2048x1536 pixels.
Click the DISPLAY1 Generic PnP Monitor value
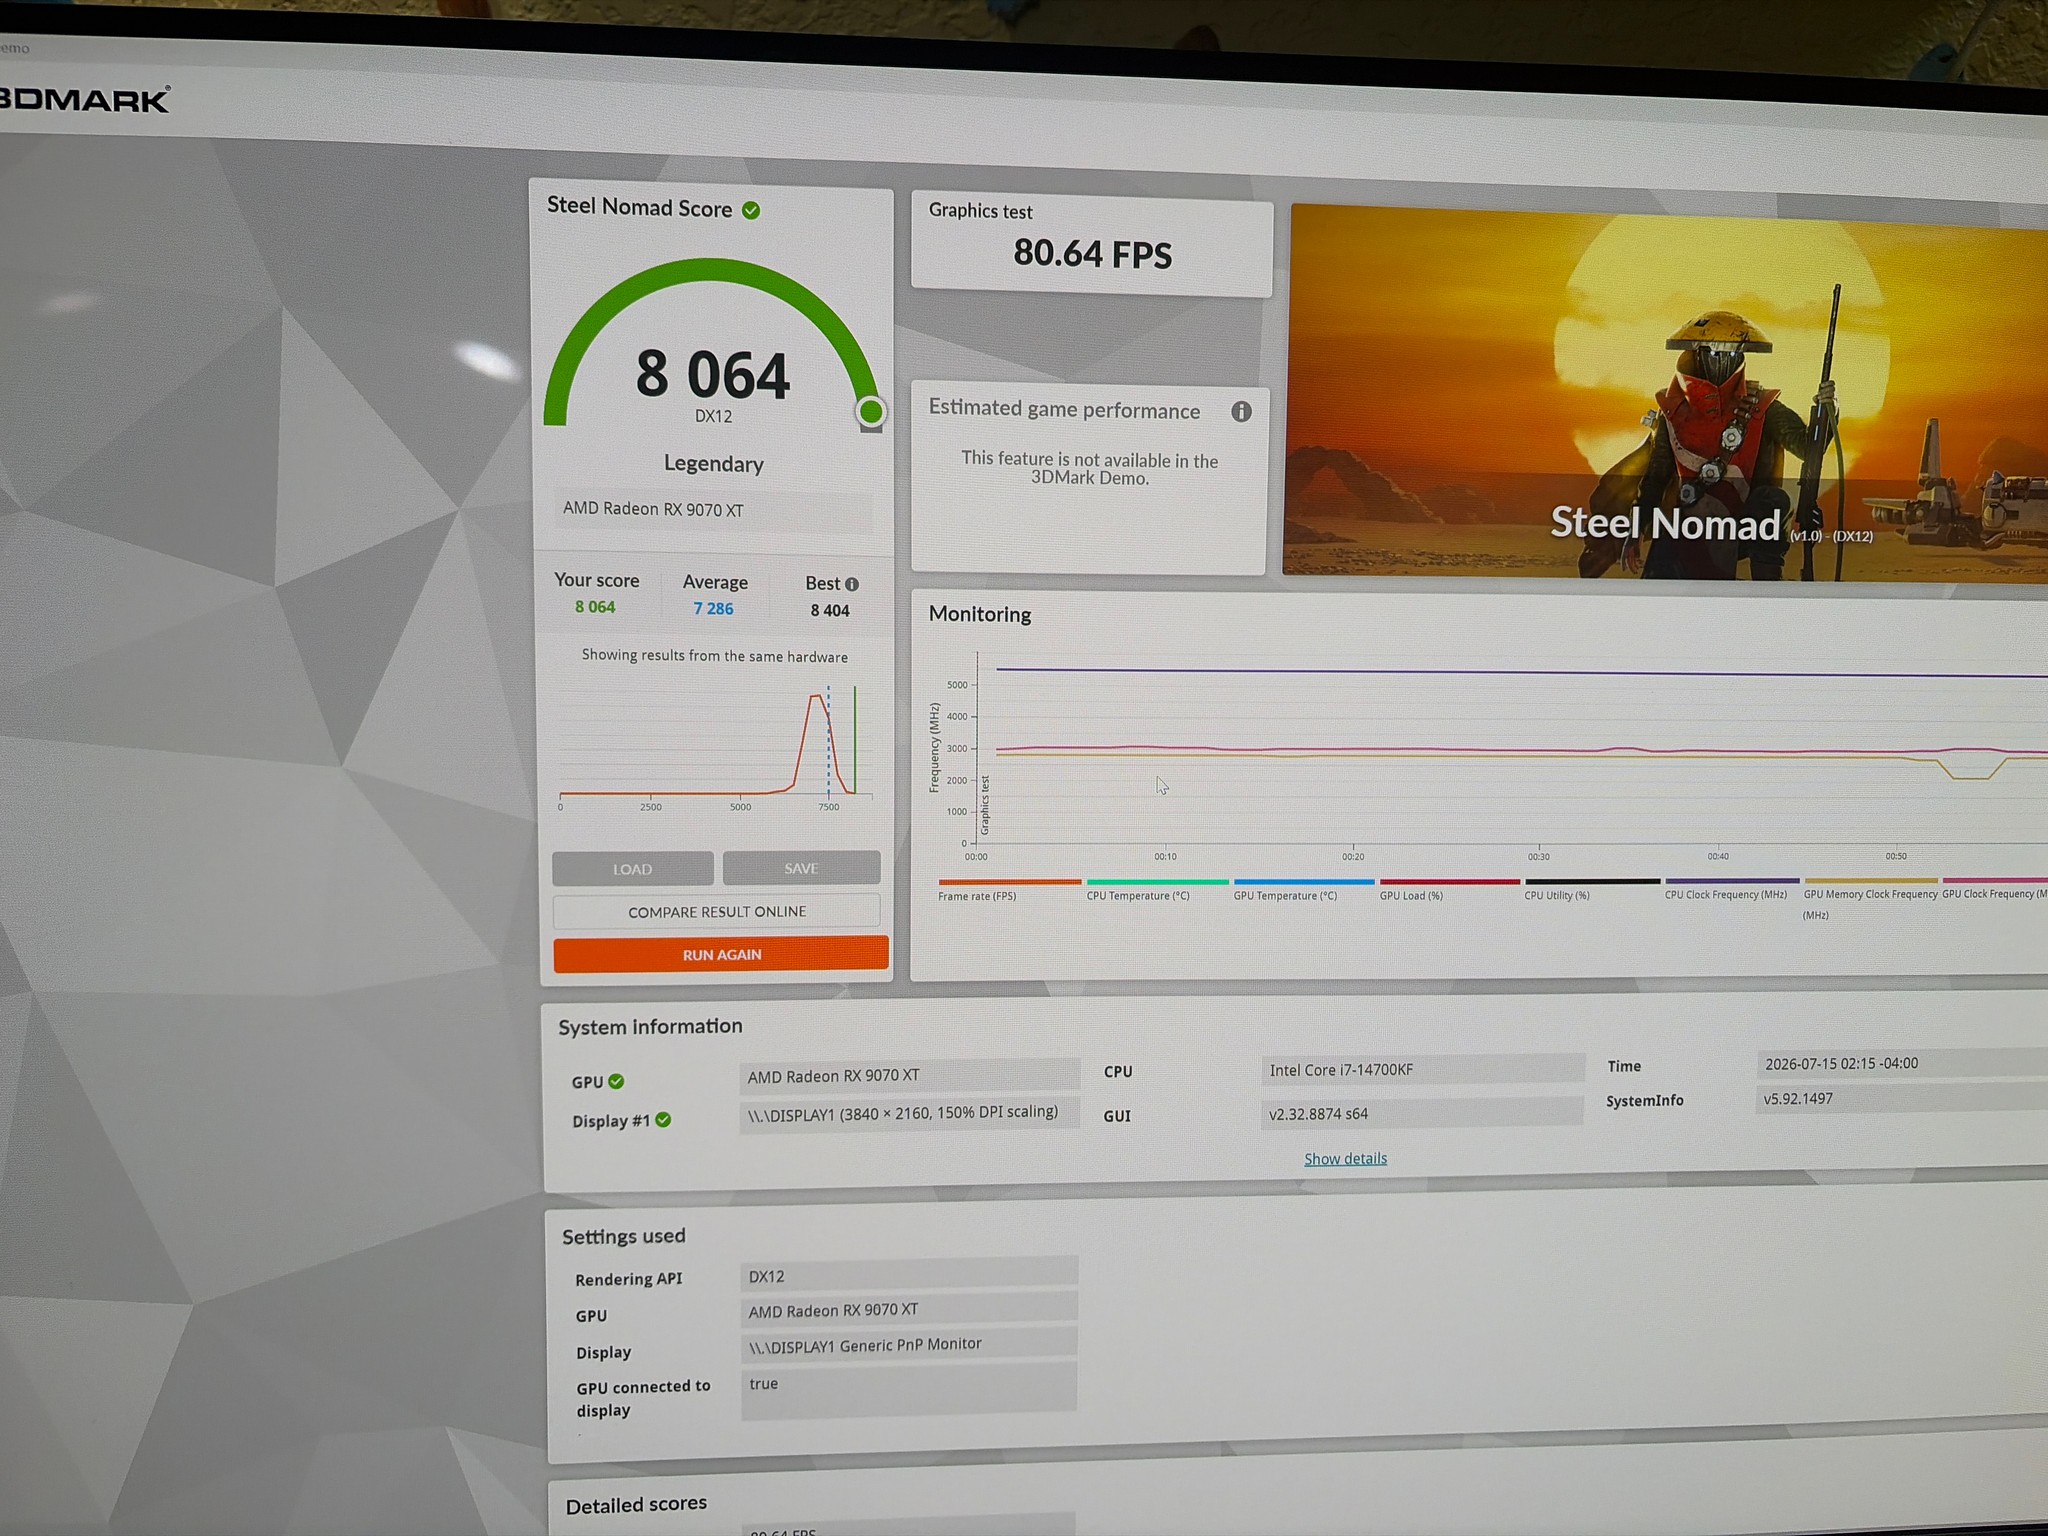[909, 1344]
